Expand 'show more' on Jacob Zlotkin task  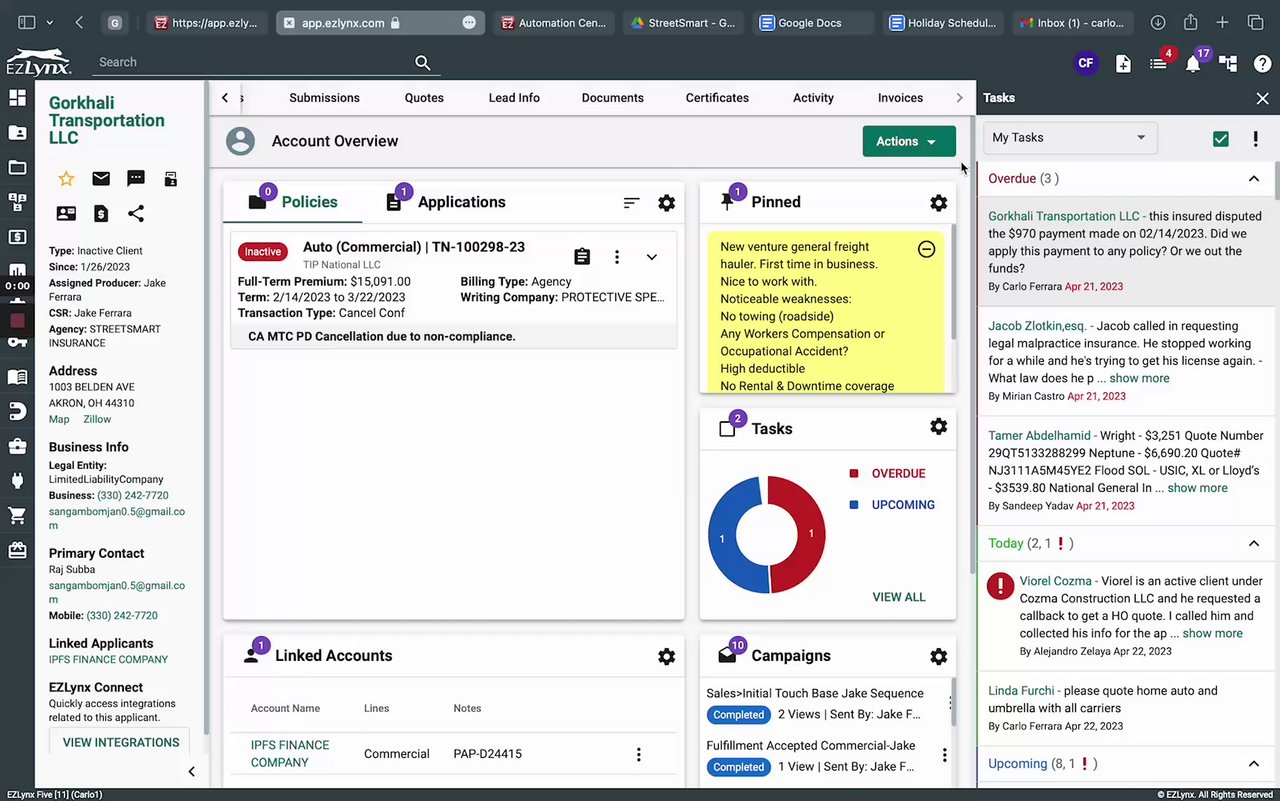1139,378
